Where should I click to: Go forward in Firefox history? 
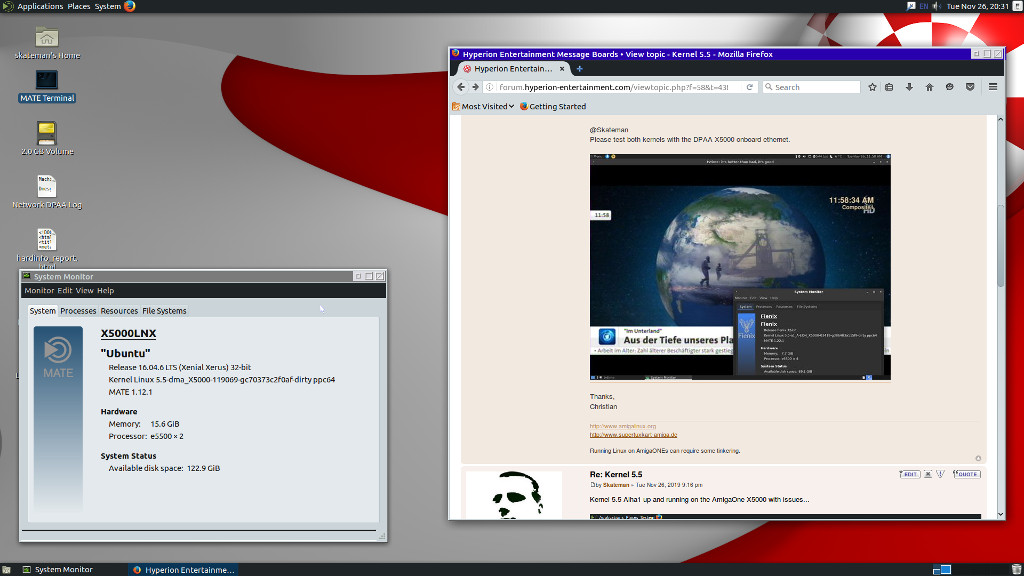[x=475, y=87]
